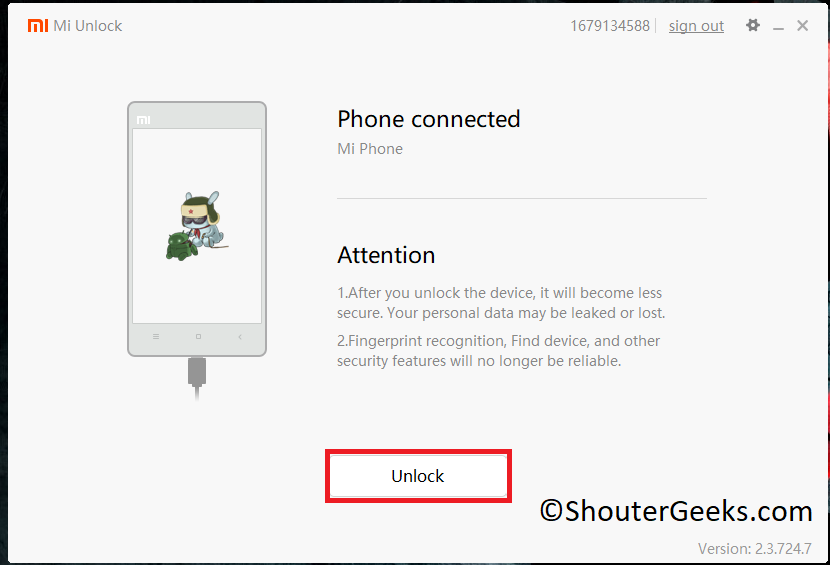Click the Mi Phone device name label
The width and height of the screenshot is (830, 565).
[370, 149]
